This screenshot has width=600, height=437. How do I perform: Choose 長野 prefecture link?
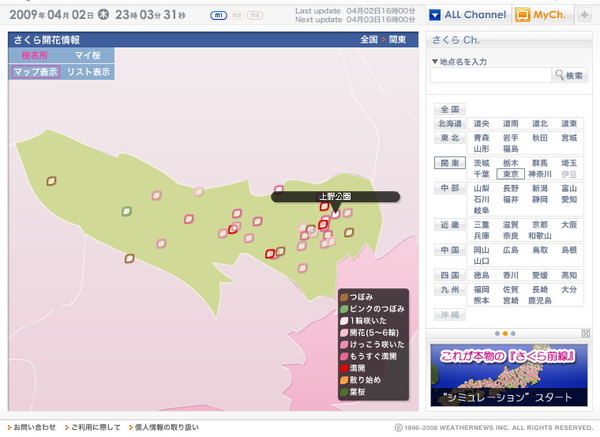point(510,188)
